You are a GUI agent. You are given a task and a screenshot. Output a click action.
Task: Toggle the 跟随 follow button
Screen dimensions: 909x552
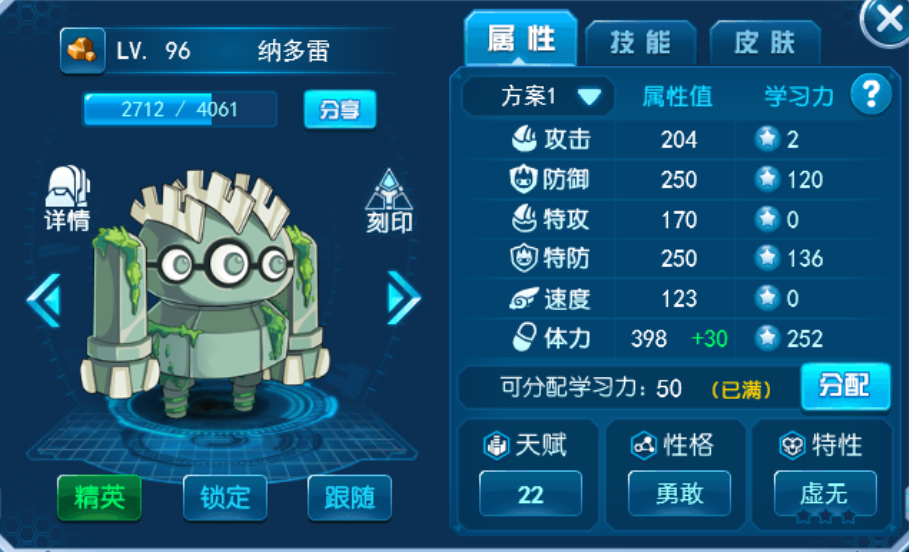[350, 497]
